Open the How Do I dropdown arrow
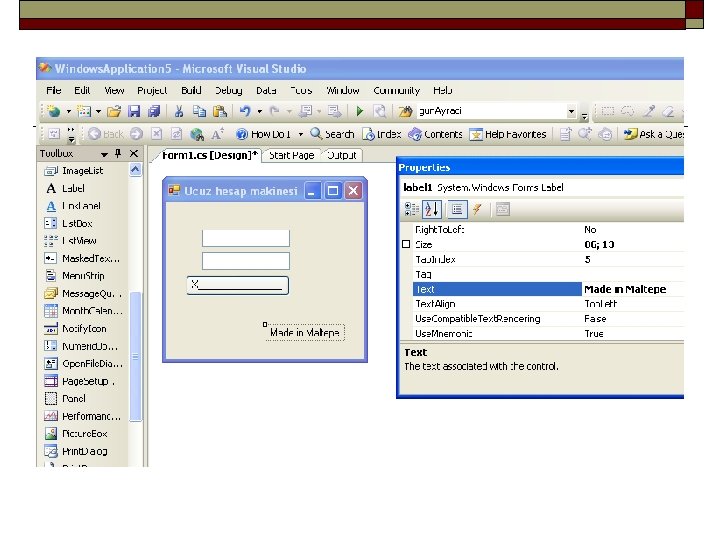This screenshot has height=540, width=720. [x=301, y=134]
